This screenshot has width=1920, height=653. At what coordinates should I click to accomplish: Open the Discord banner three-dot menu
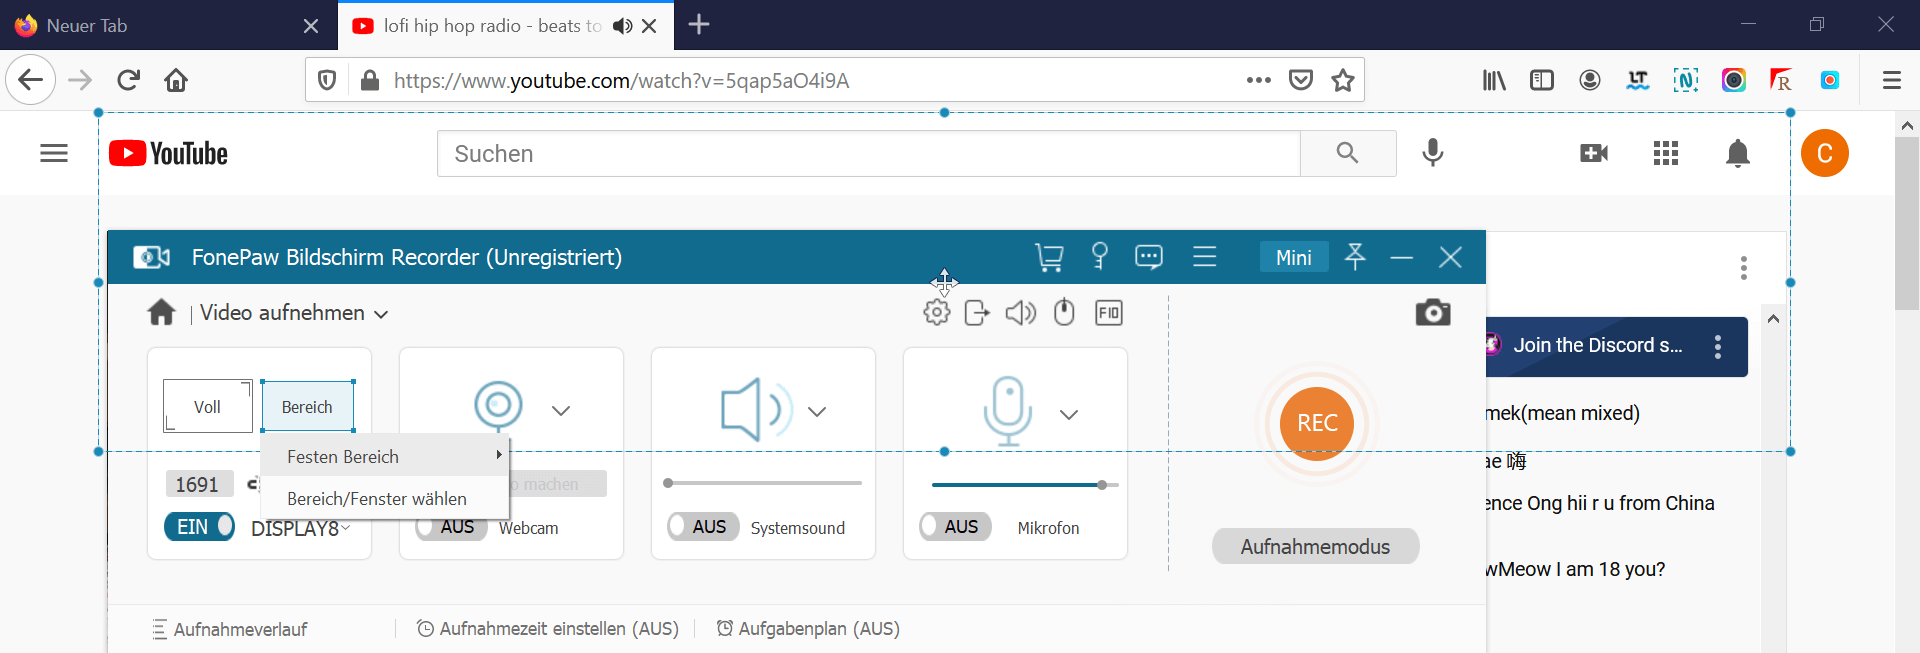pos(1718,347)
